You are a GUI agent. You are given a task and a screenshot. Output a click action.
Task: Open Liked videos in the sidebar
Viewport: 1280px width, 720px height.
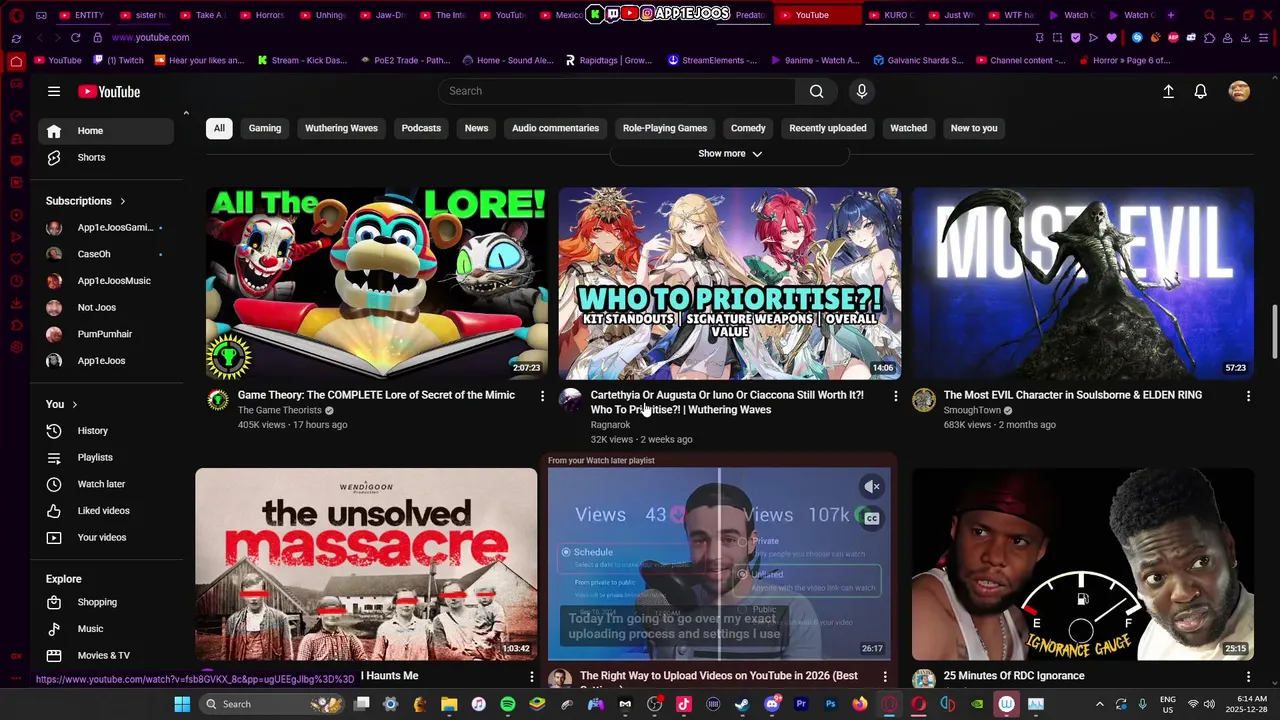click(106, 511)
